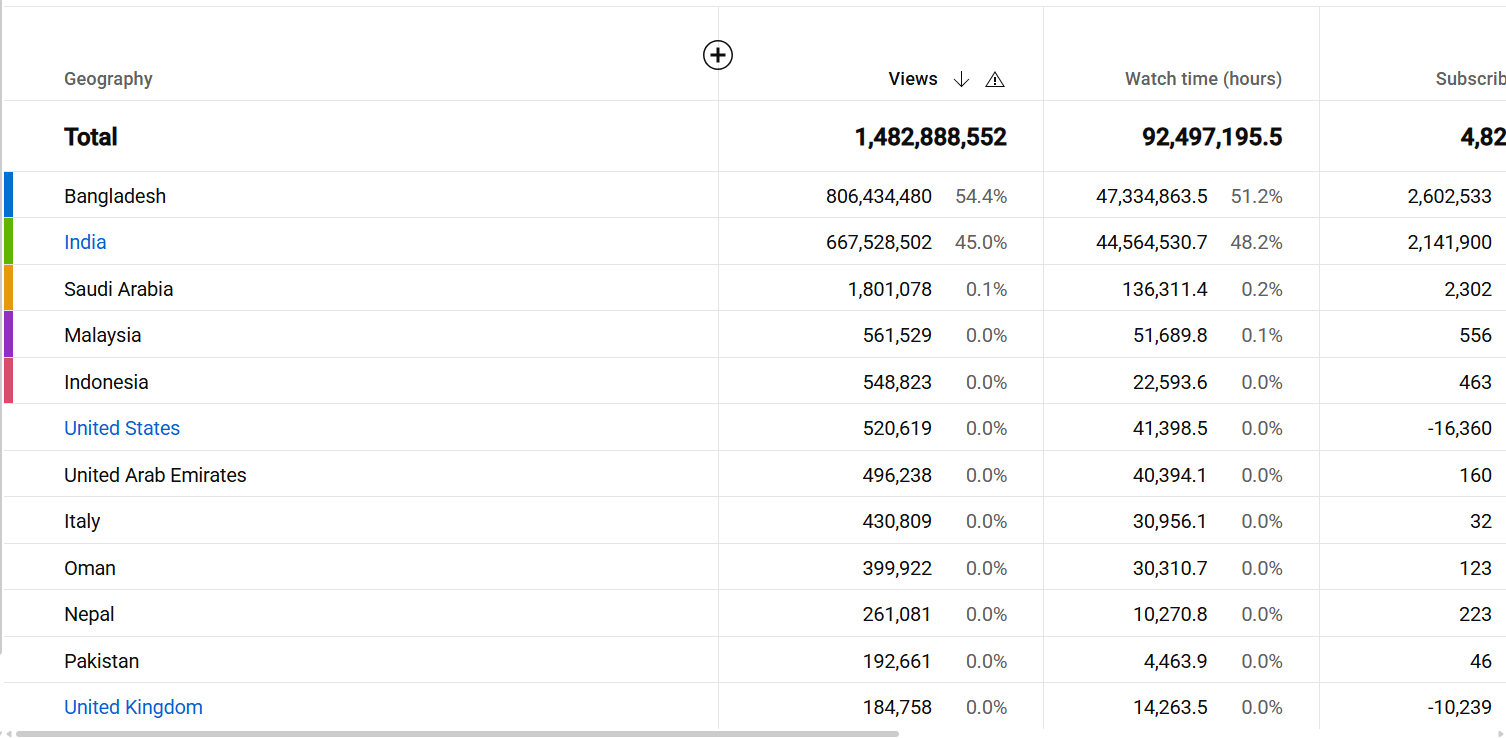
Task: Click the warning triangle next to Views
Action: (995, 80)
